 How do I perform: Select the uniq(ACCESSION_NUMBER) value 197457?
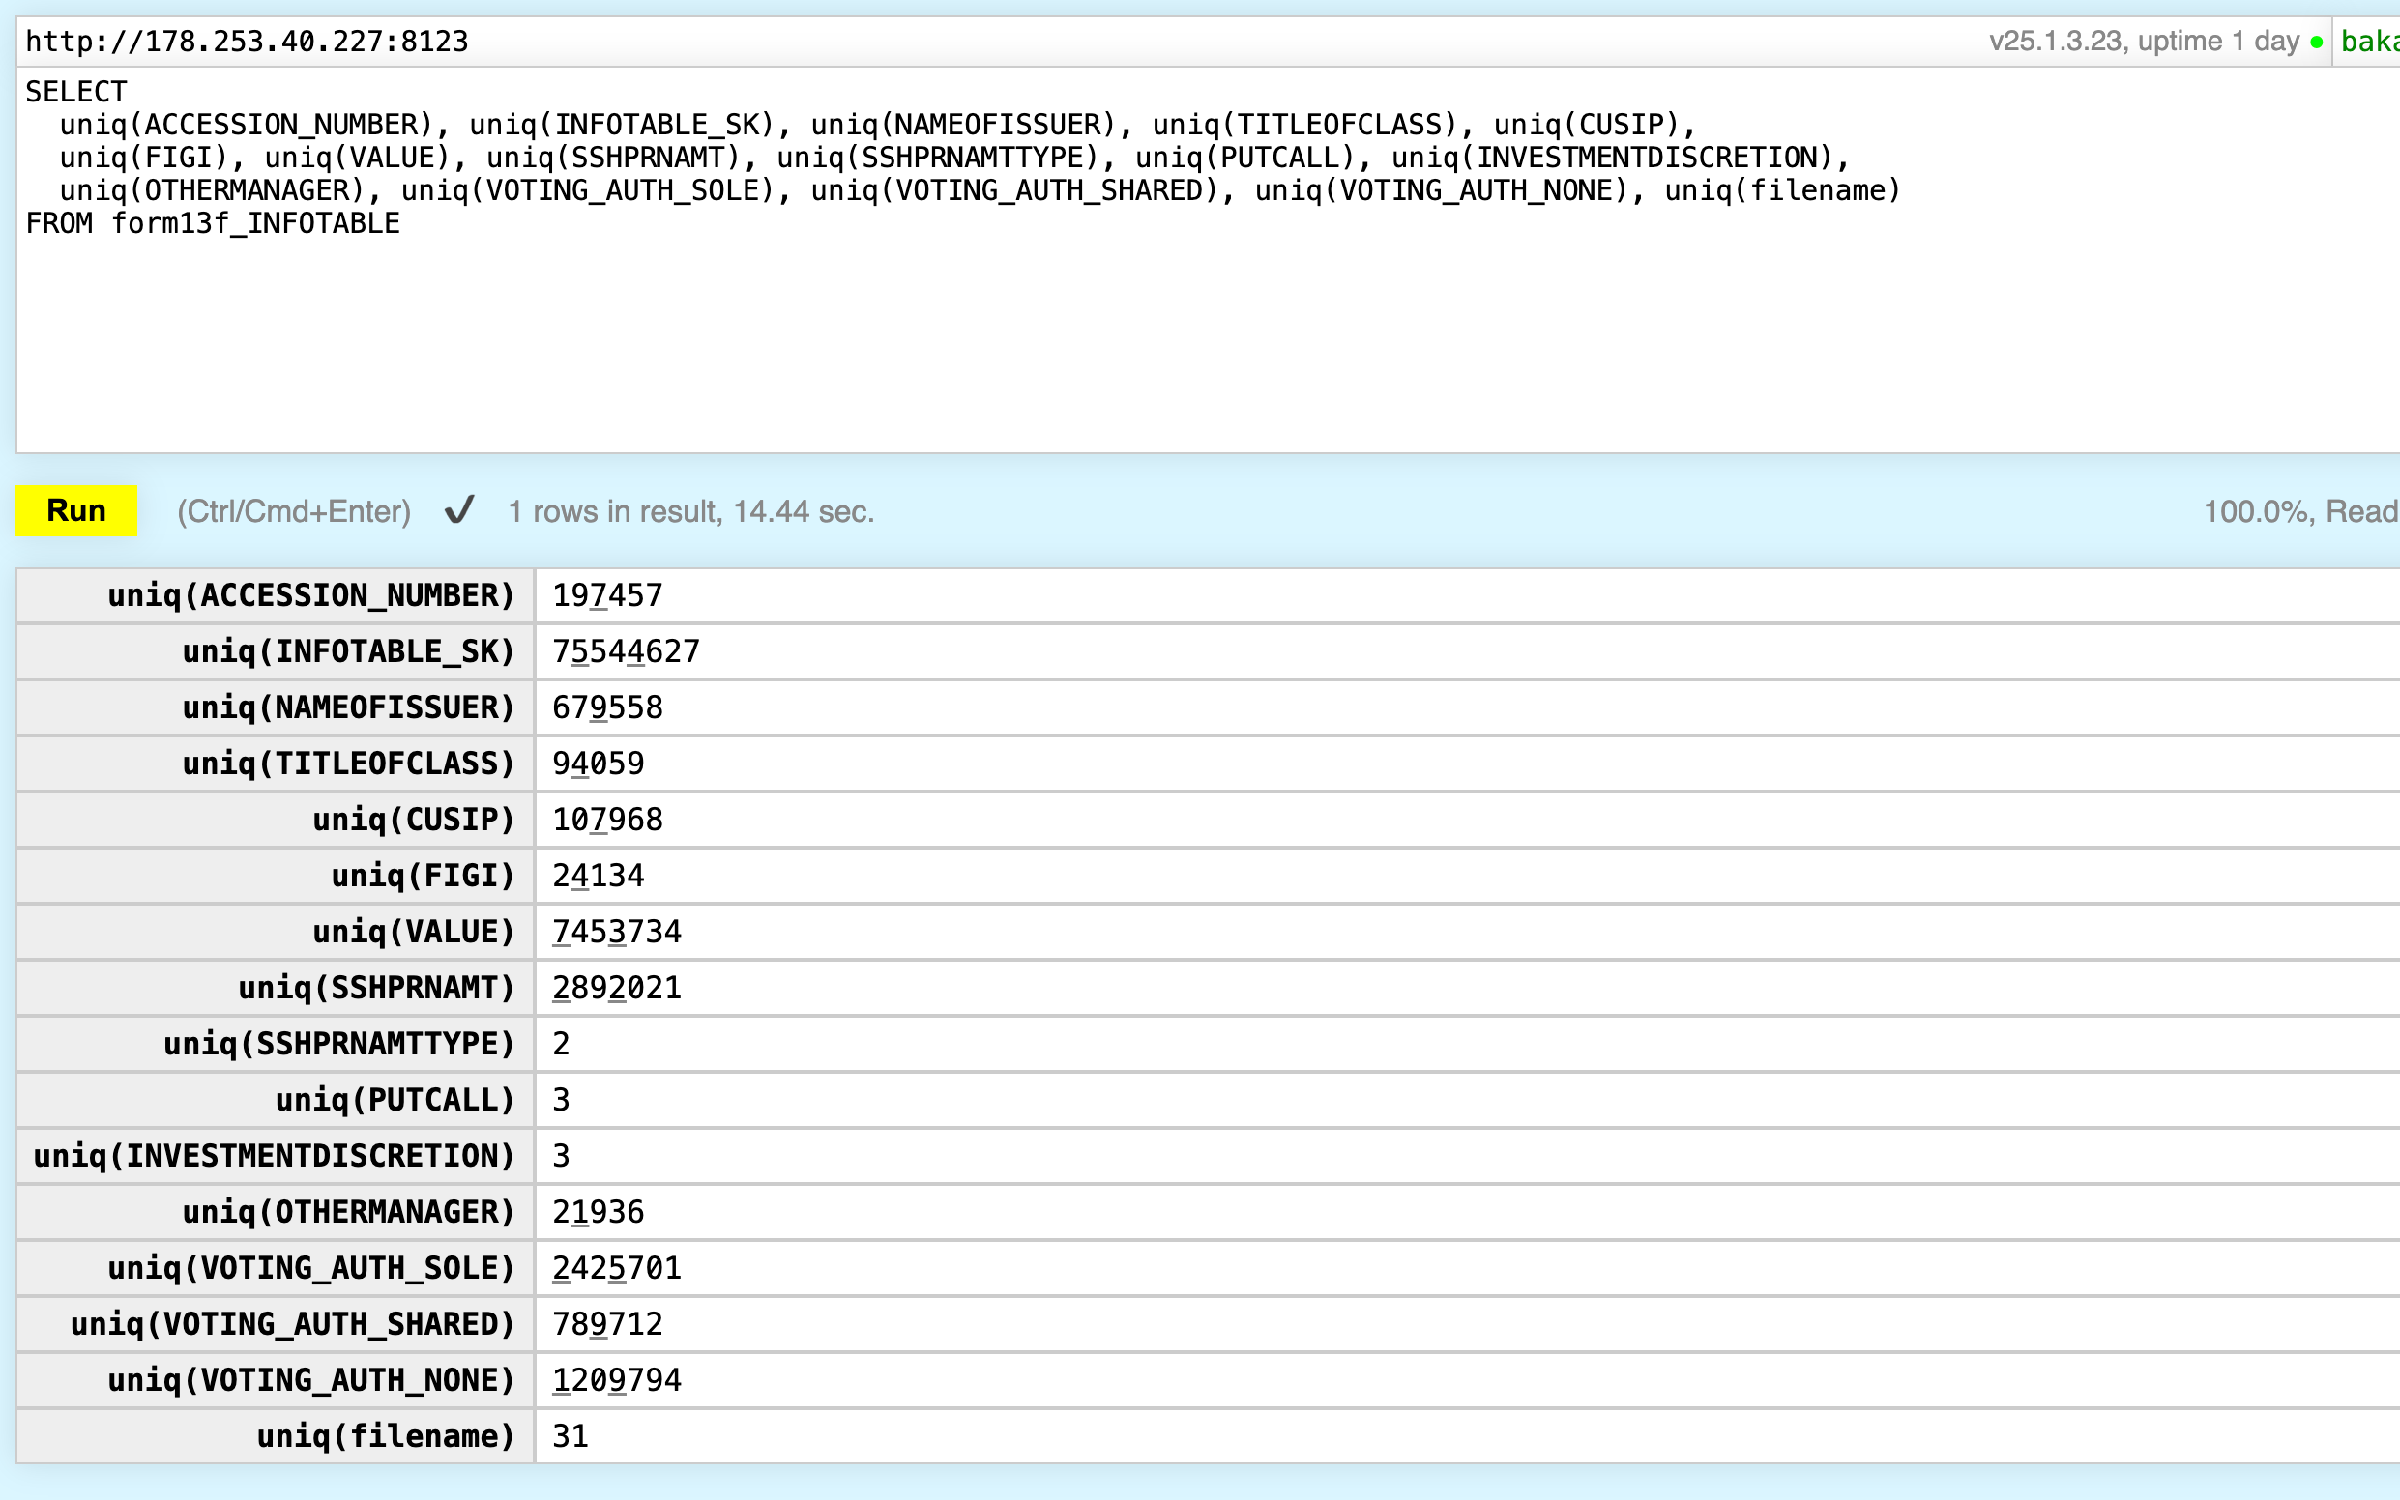(x=607, y=596)
